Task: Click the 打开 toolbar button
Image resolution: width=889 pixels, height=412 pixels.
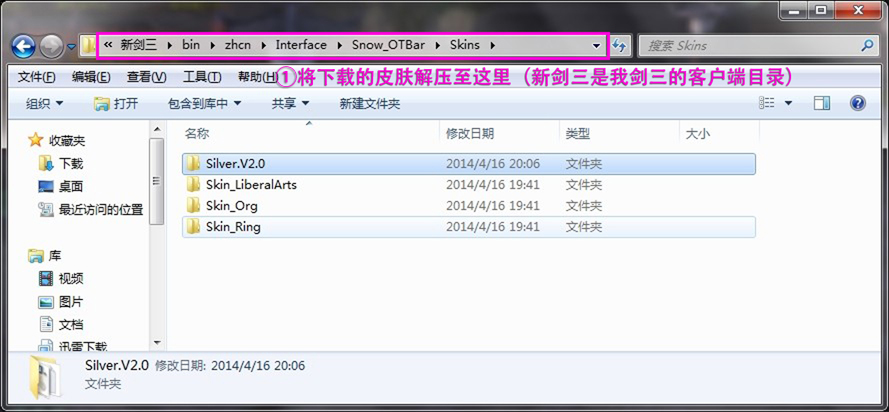Action: point(116,103)
